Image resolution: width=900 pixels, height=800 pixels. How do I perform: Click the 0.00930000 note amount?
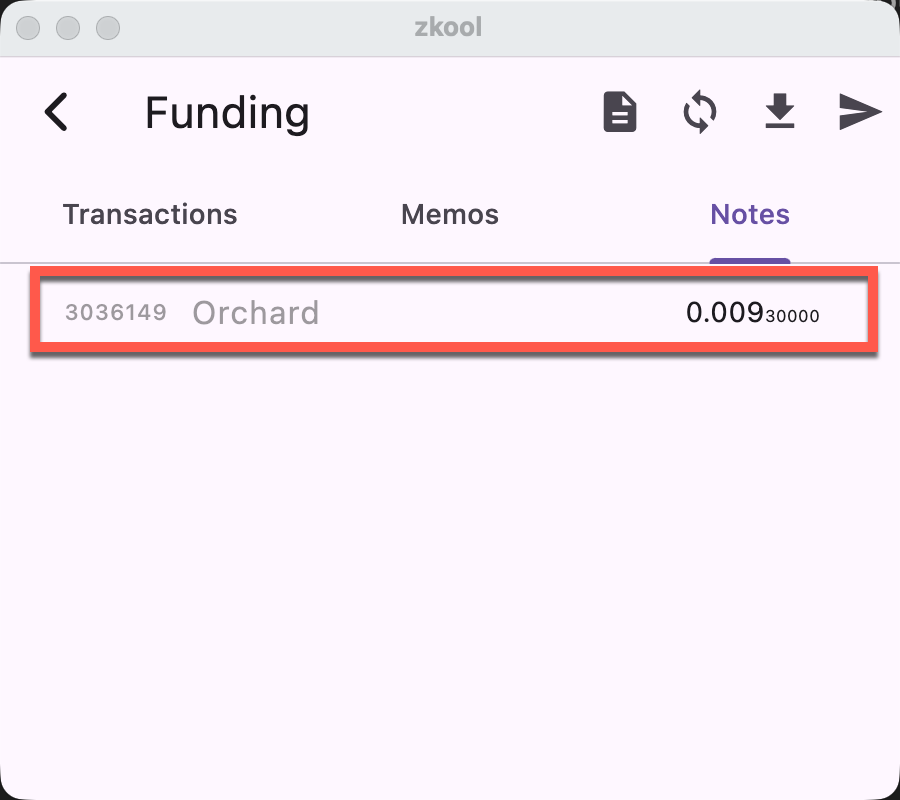pyautogui.click(x=752, y=313)
